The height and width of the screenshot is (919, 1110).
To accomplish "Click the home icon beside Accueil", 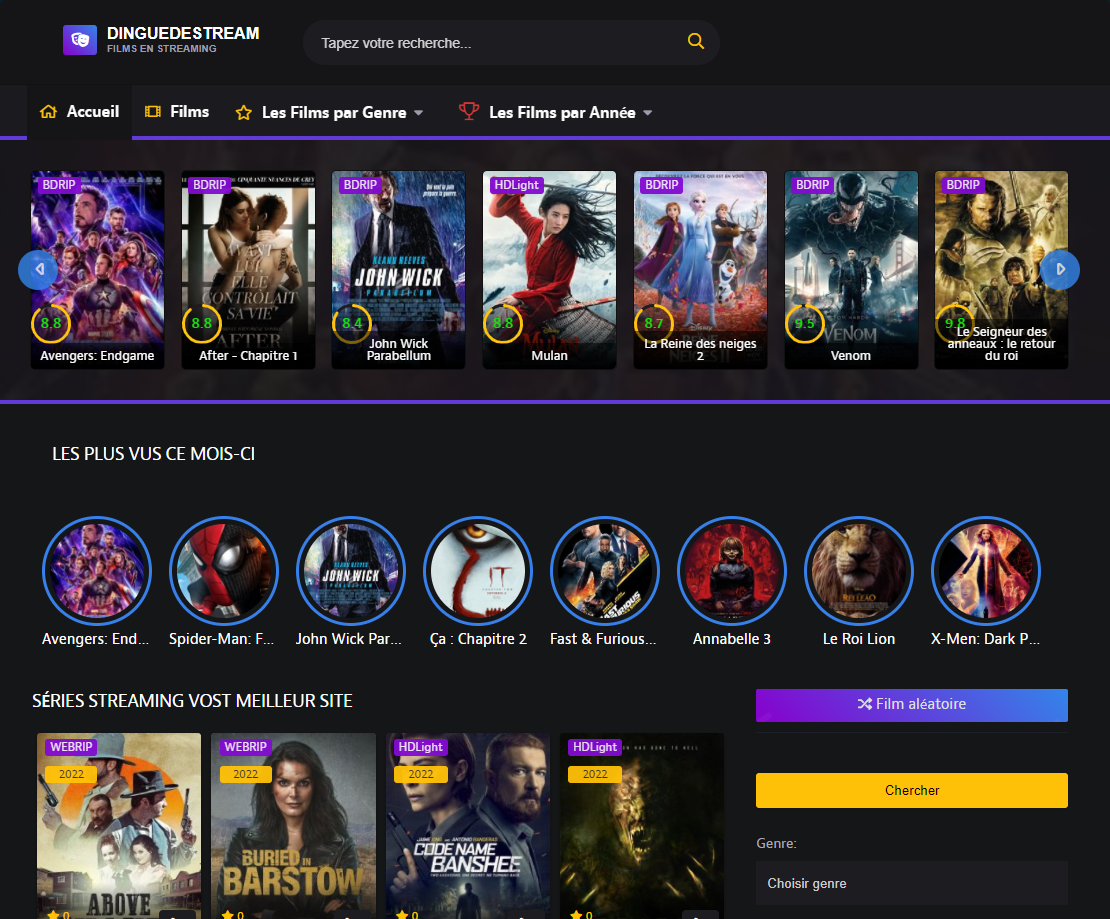I will [48, 112].
